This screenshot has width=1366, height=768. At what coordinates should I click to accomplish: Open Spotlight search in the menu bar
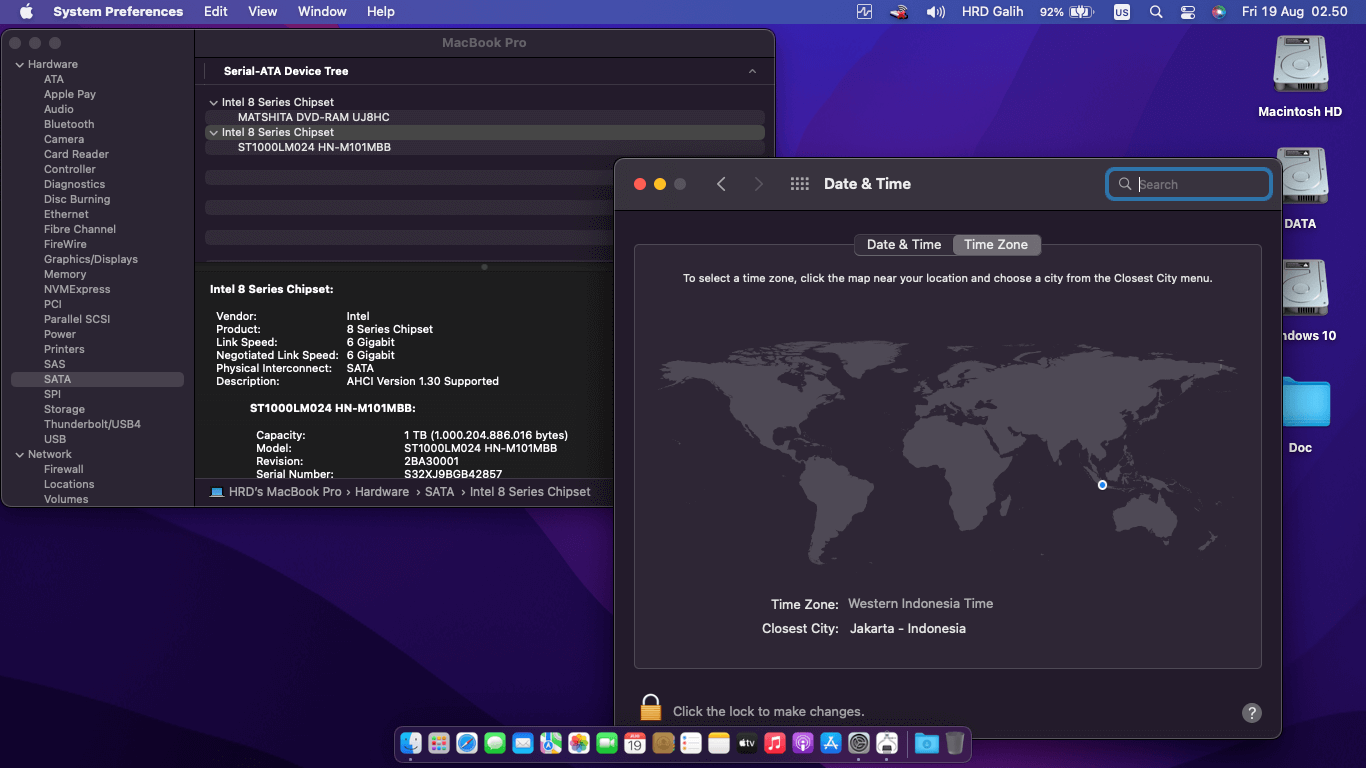1156,12
